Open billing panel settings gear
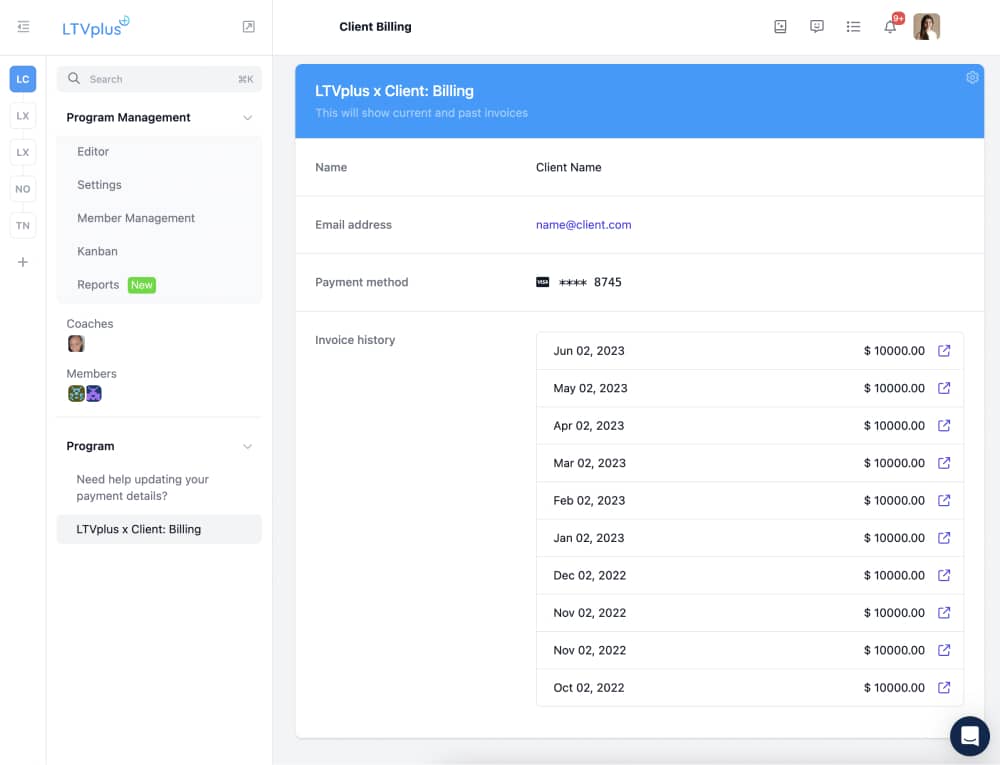Screen dimensions: 1000x765 [972, 77]
